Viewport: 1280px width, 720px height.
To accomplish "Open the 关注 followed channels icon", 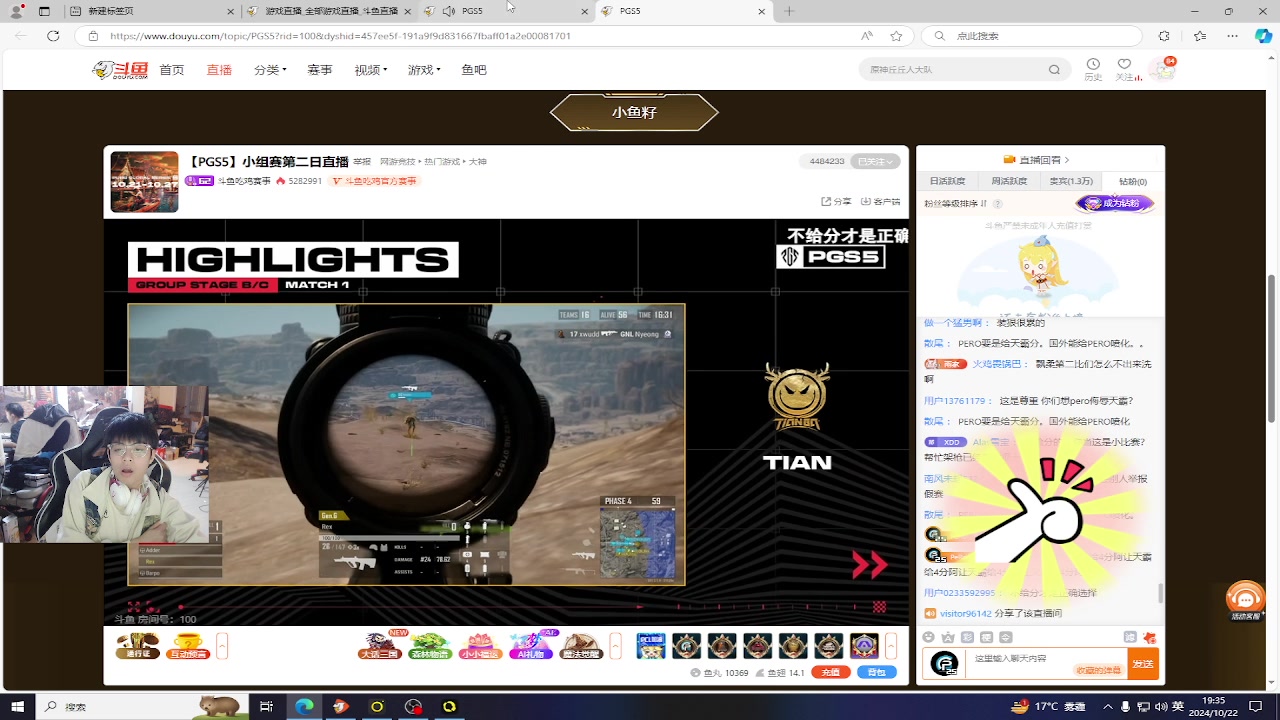I will point(1125,69).
